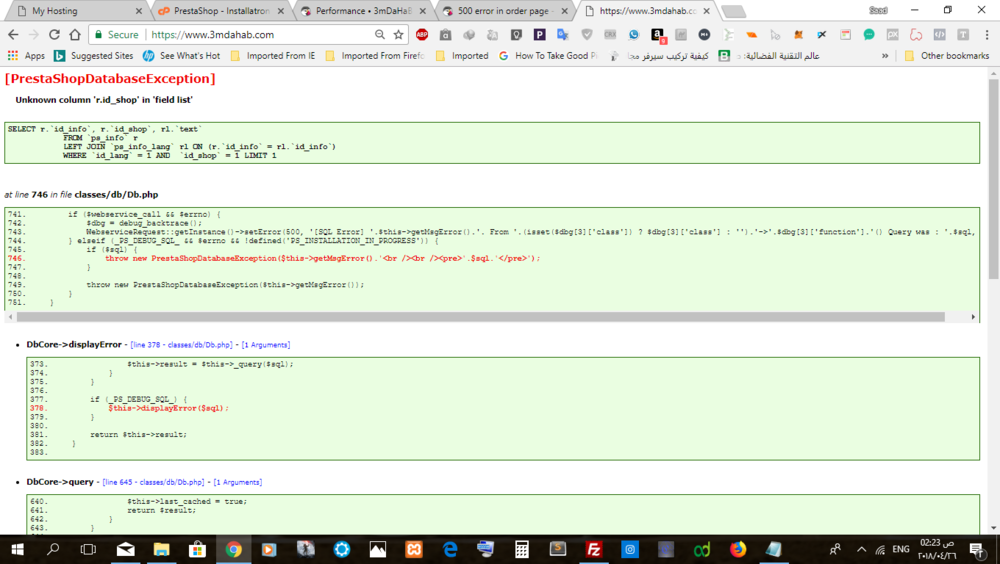1000x564 pixels.
Task: Switch to Performance 3mDaHaB tab
Action: [362, 11]
